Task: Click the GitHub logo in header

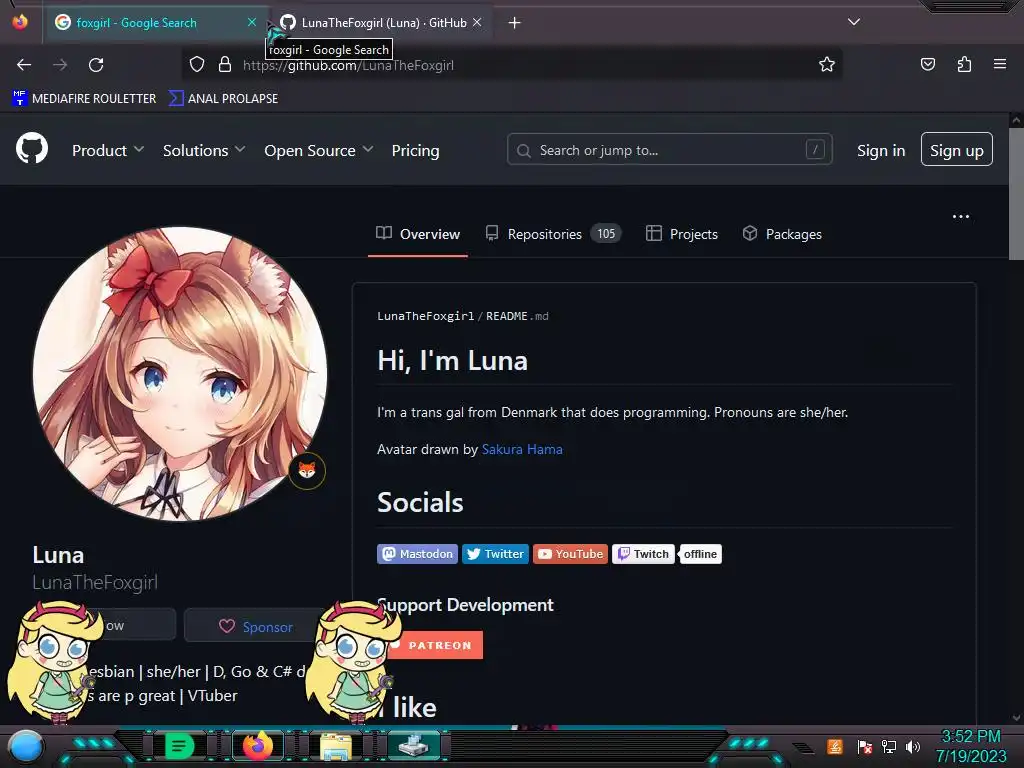Action: click(32, 148)
